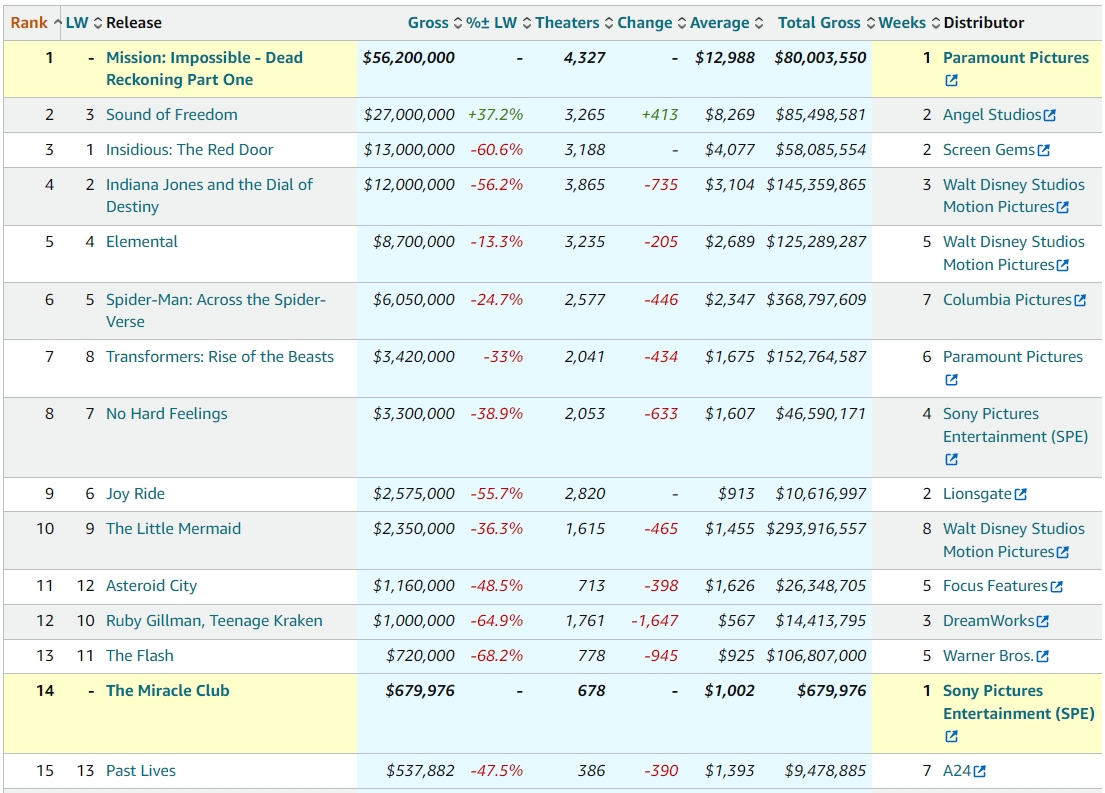The image size is (1105, 793).
Task: Sort table by Gross column
Action: click(435, 23)
